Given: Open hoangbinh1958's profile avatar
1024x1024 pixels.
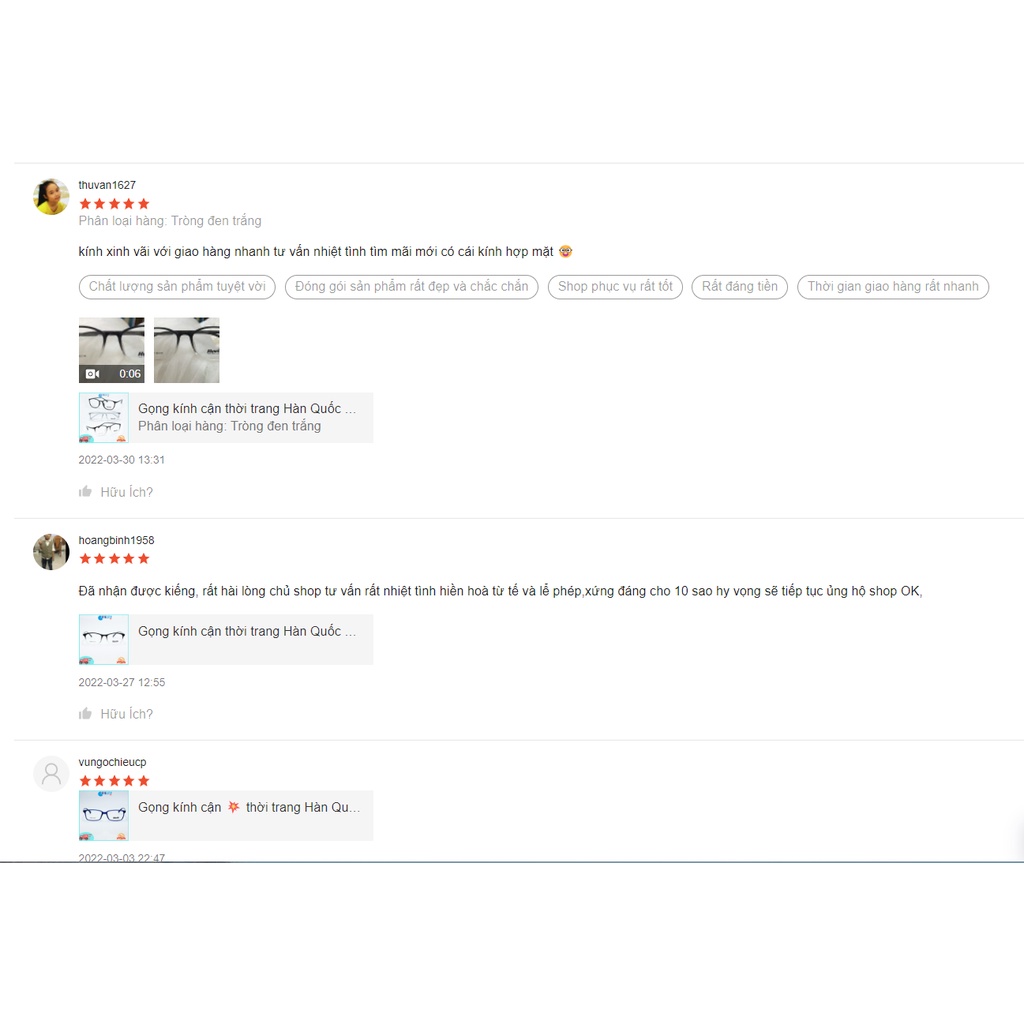Looking at the screenshot, I should point(51,551).
